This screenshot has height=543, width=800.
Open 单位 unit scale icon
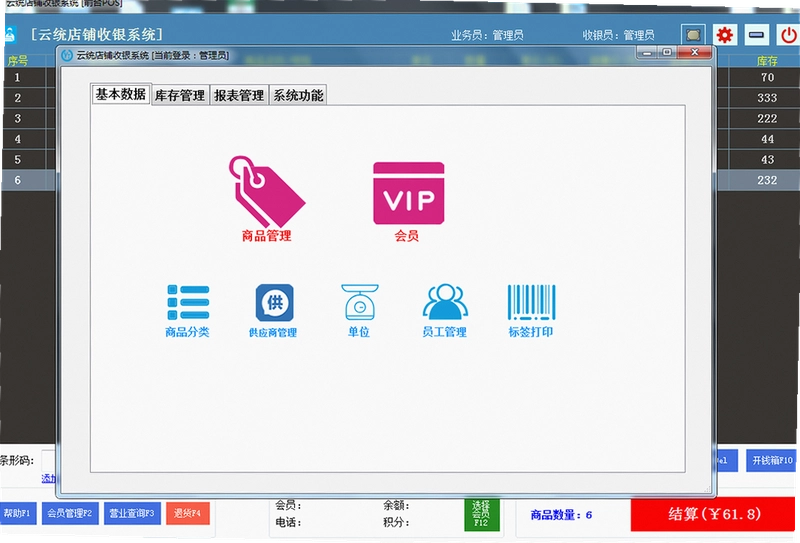coord(359,311)
